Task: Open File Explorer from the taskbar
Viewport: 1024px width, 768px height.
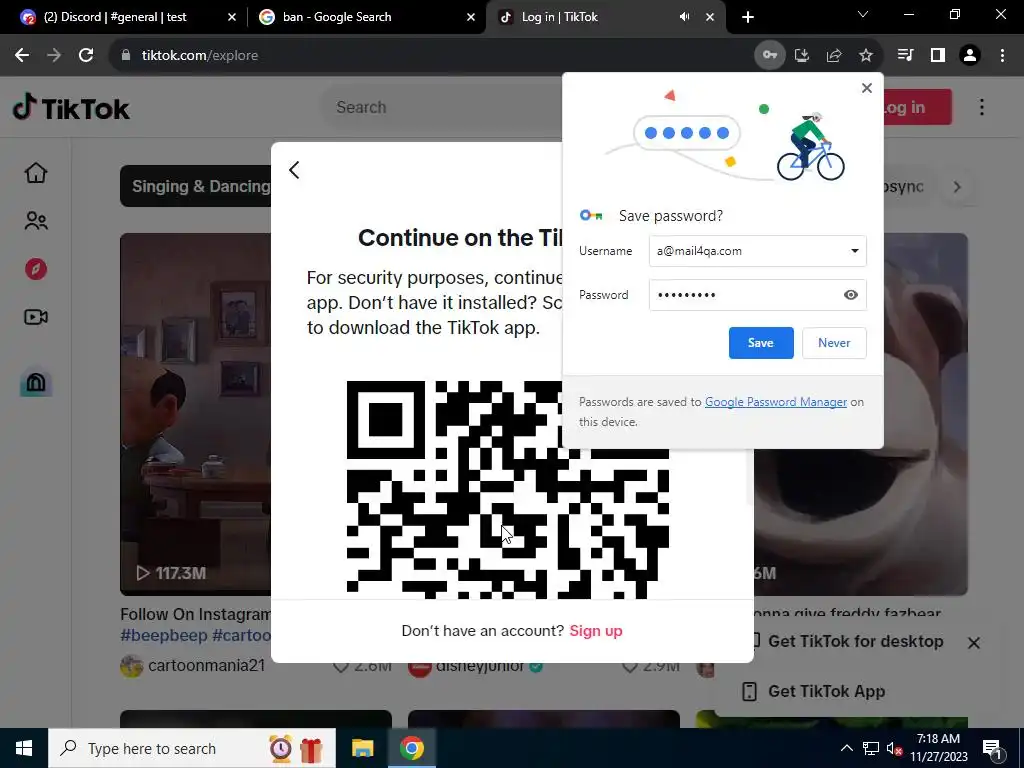Action: (362, 748)
